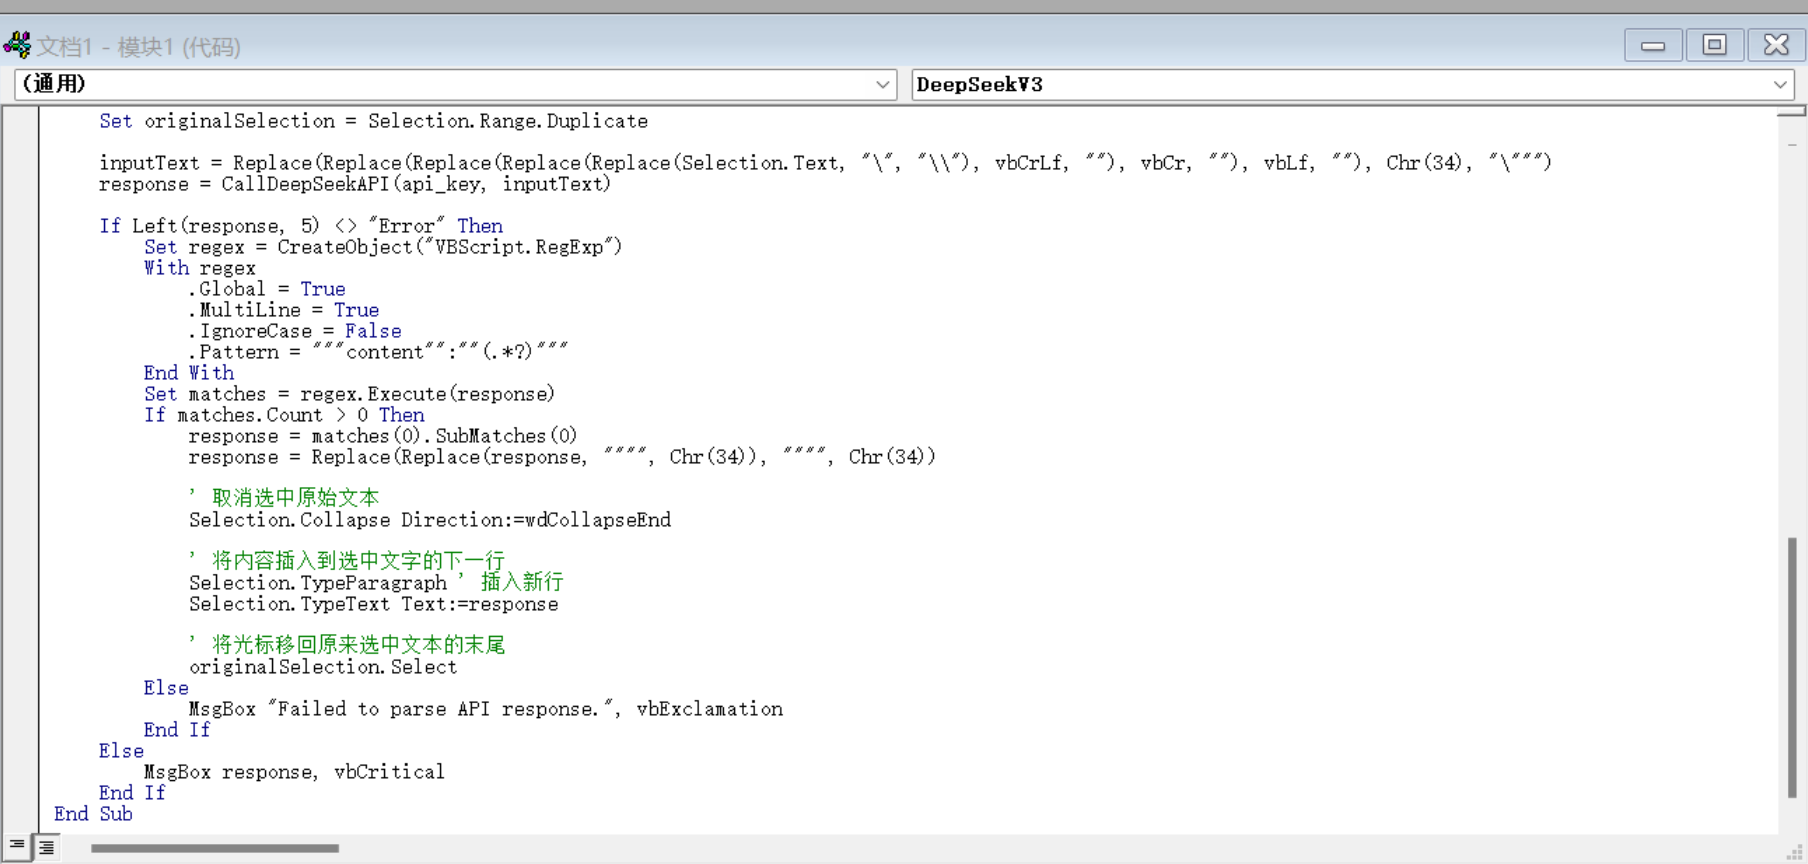The width and height of the screenshot is (1808, 864).
Task: Click the 'Set matches = regex.Execute(response)' line
Action: pos(349,394)
